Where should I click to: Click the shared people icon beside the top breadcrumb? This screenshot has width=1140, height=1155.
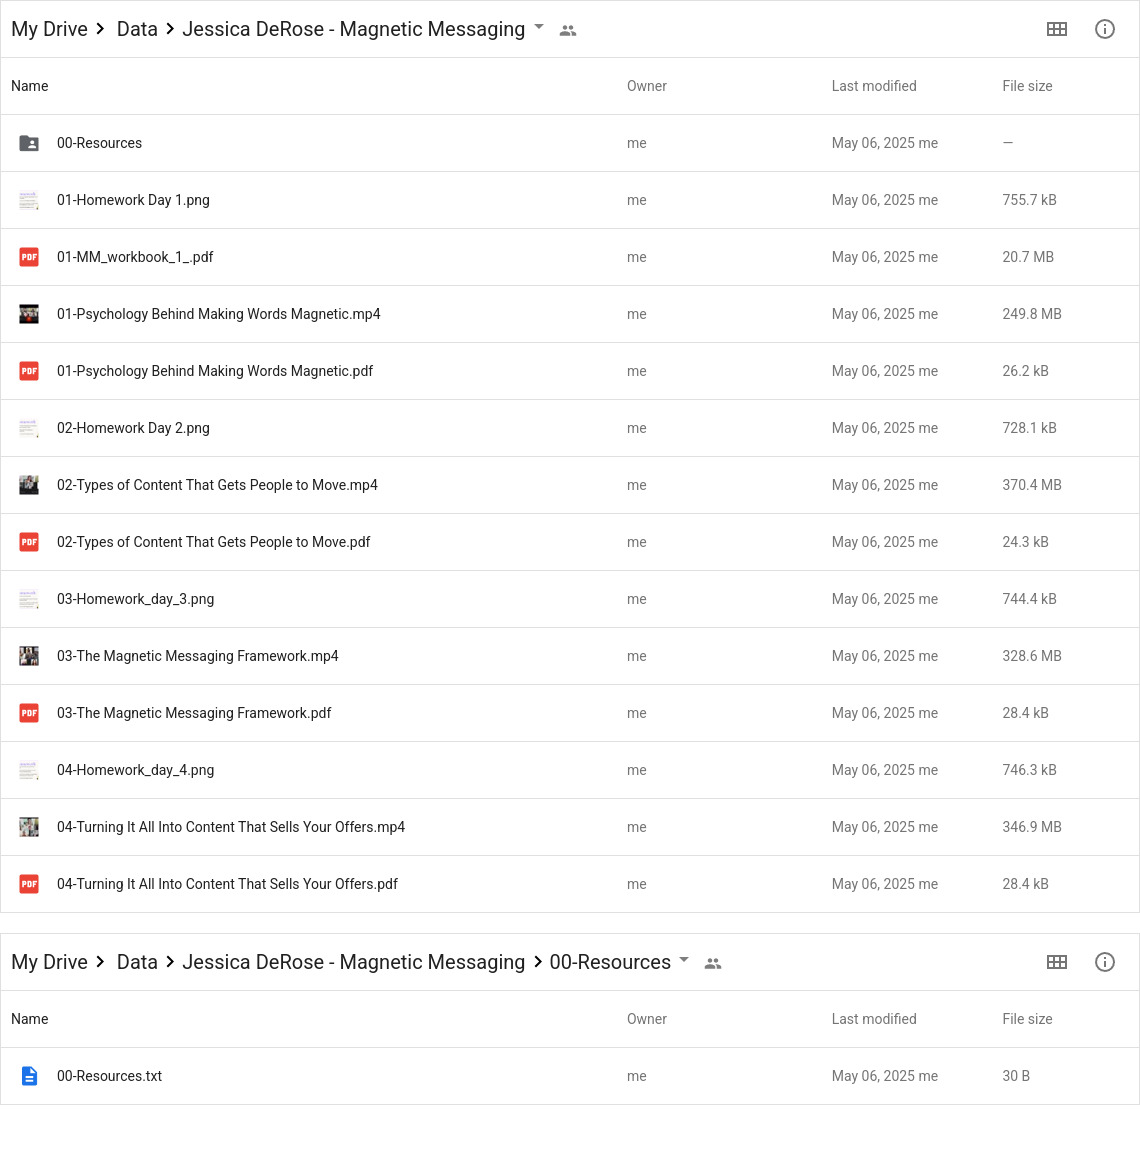[568, 30]
